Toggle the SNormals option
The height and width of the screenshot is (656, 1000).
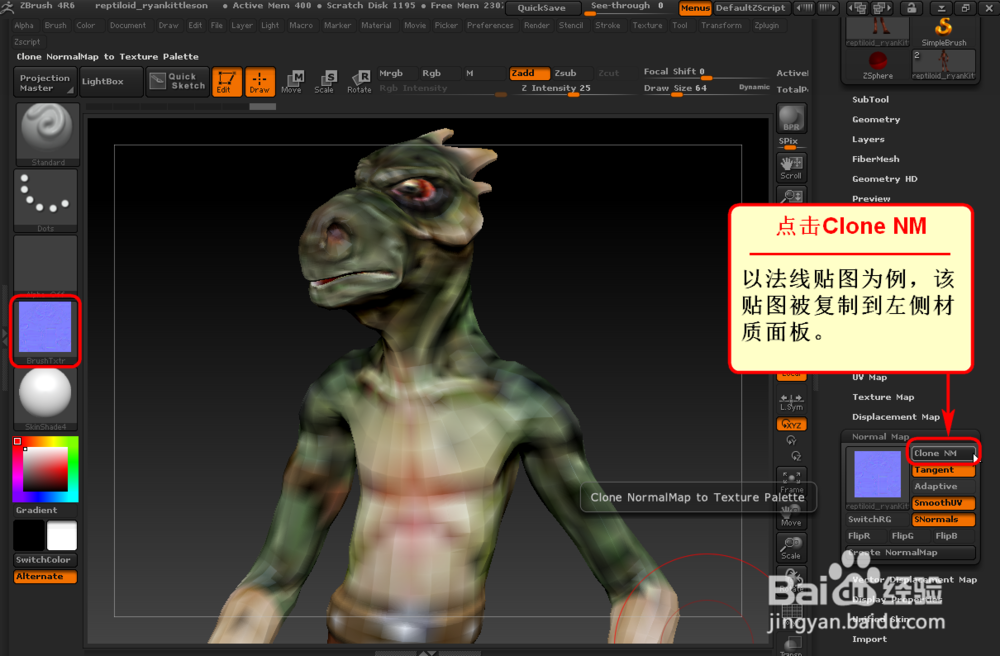point(943,520)
